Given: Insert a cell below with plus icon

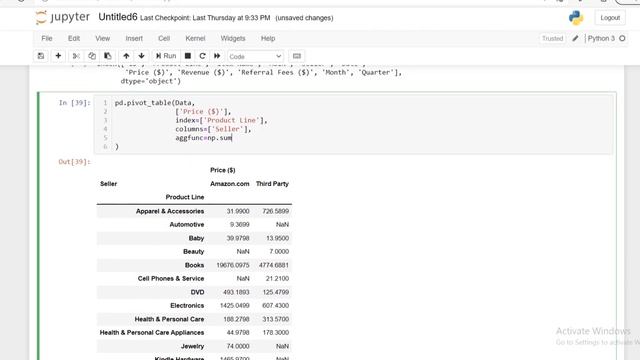Looking at the screenshot, I should tap(58, 56).
